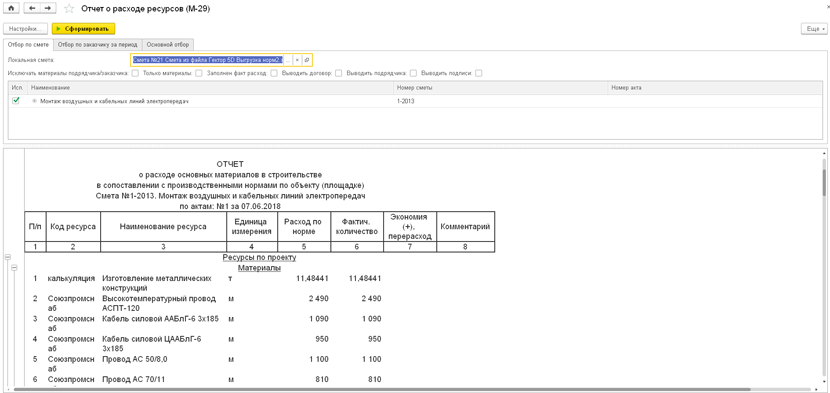830x393 pixels.
Task: Click the vertical report scrollbar thumb
Action: click(x=824, y=183)
